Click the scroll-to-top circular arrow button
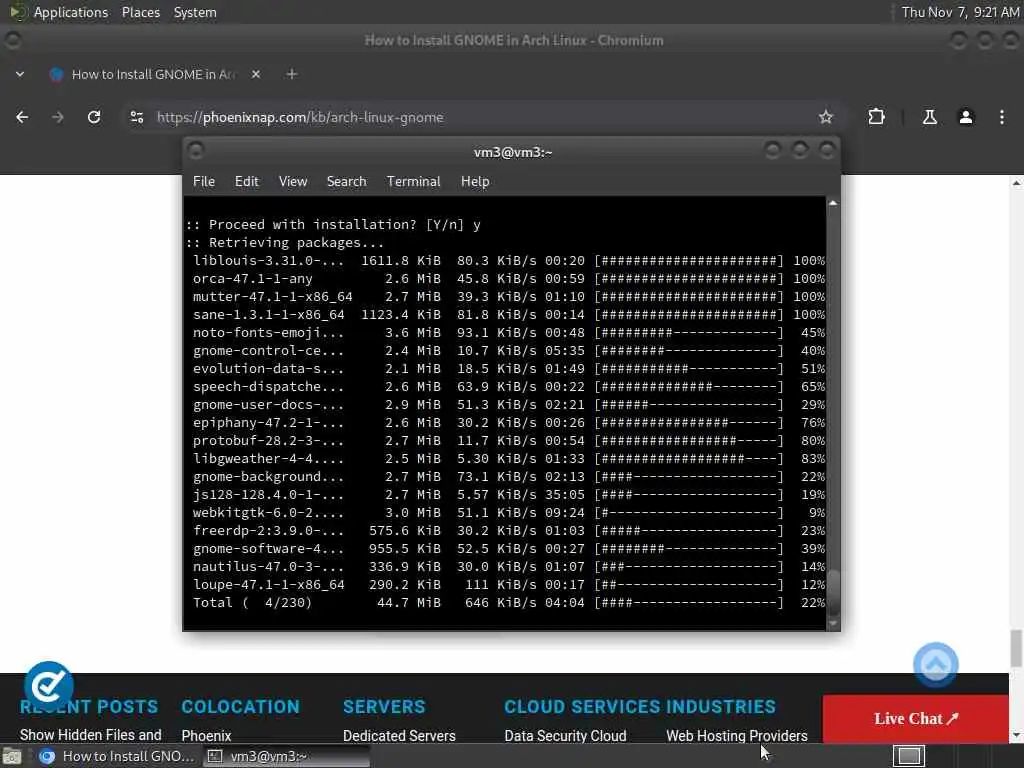Viewport: 1024px width, 768px height. [935, 665]
